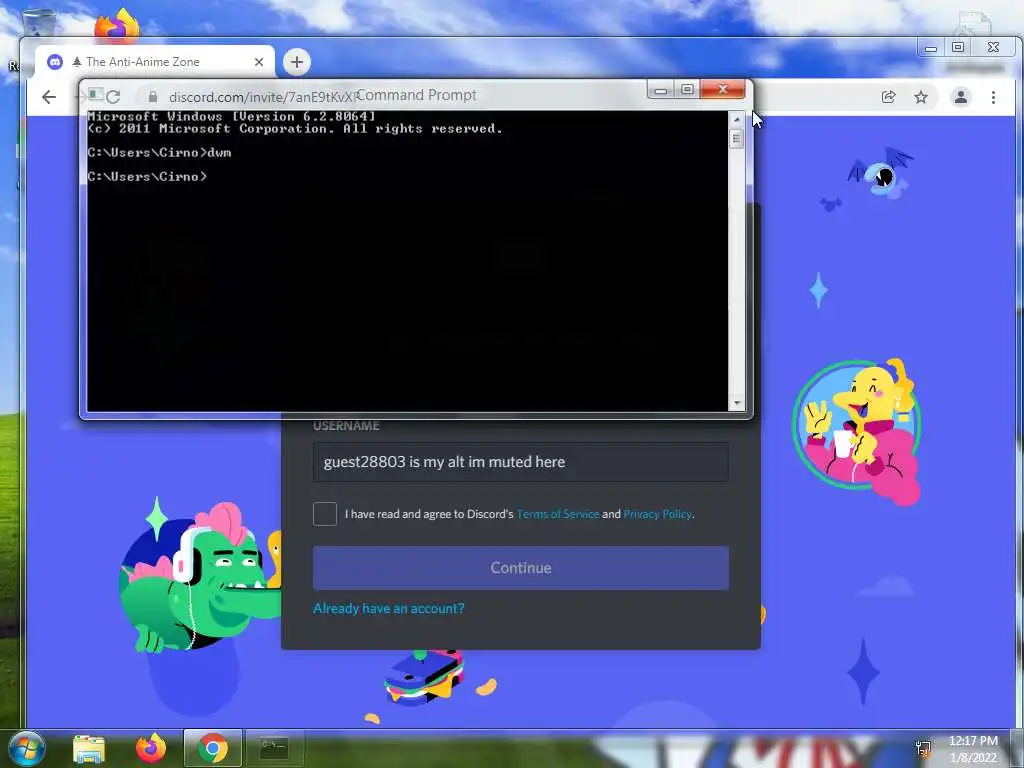Close the Command Prompt window
Viewport: 1024px width, 768px height.
[x=722, y=89]
